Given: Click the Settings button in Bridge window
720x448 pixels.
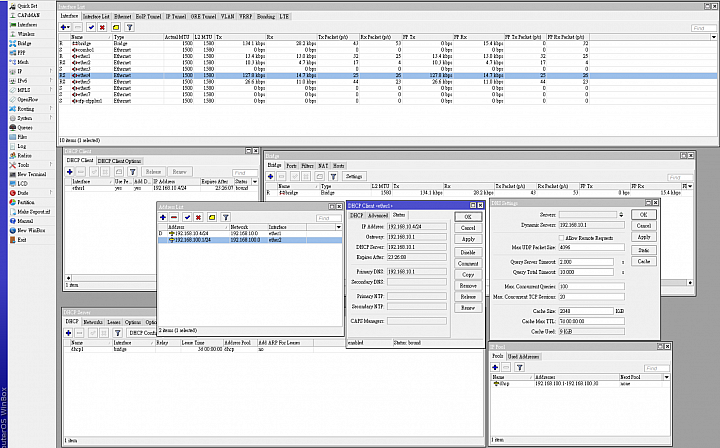Looking at the screenshot, I should pyautogui.click(x=354, y=175).
